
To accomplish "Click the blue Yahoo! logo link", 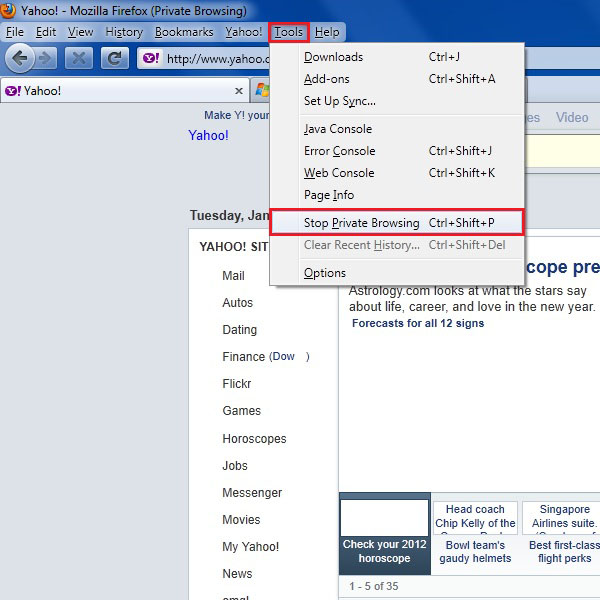I will pos(209,135).
